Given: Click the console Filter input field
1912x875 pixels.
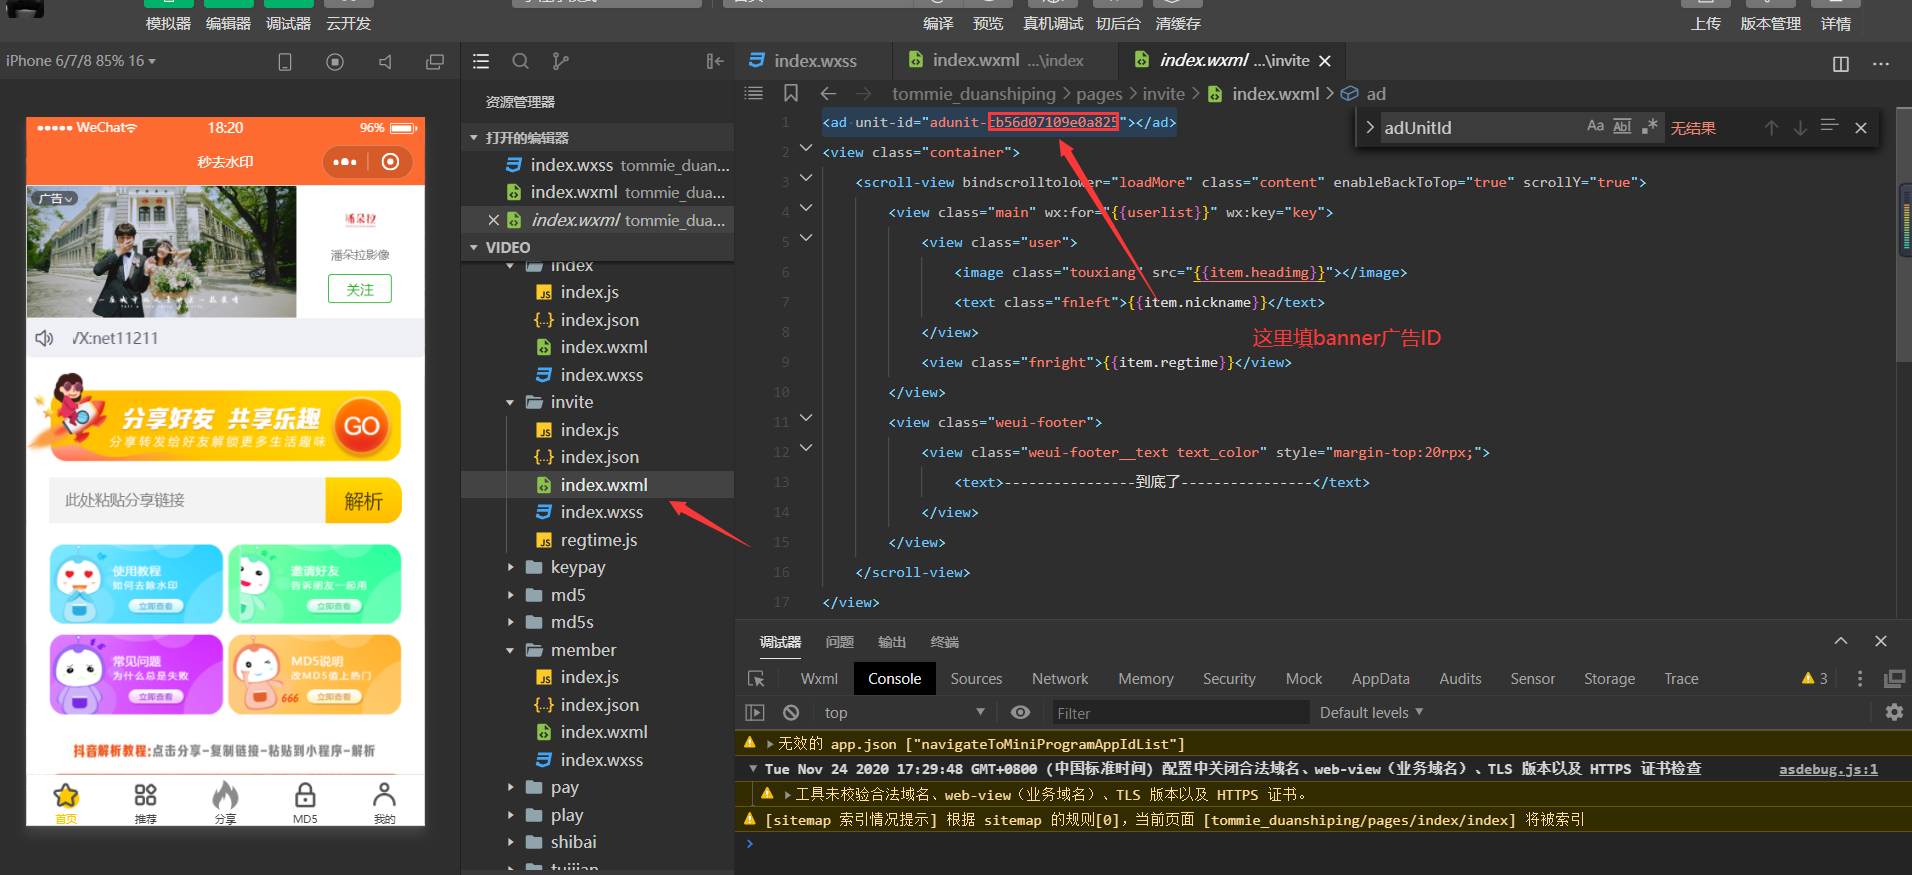Looking at the screenshot, I should (x=1180, y=713).
